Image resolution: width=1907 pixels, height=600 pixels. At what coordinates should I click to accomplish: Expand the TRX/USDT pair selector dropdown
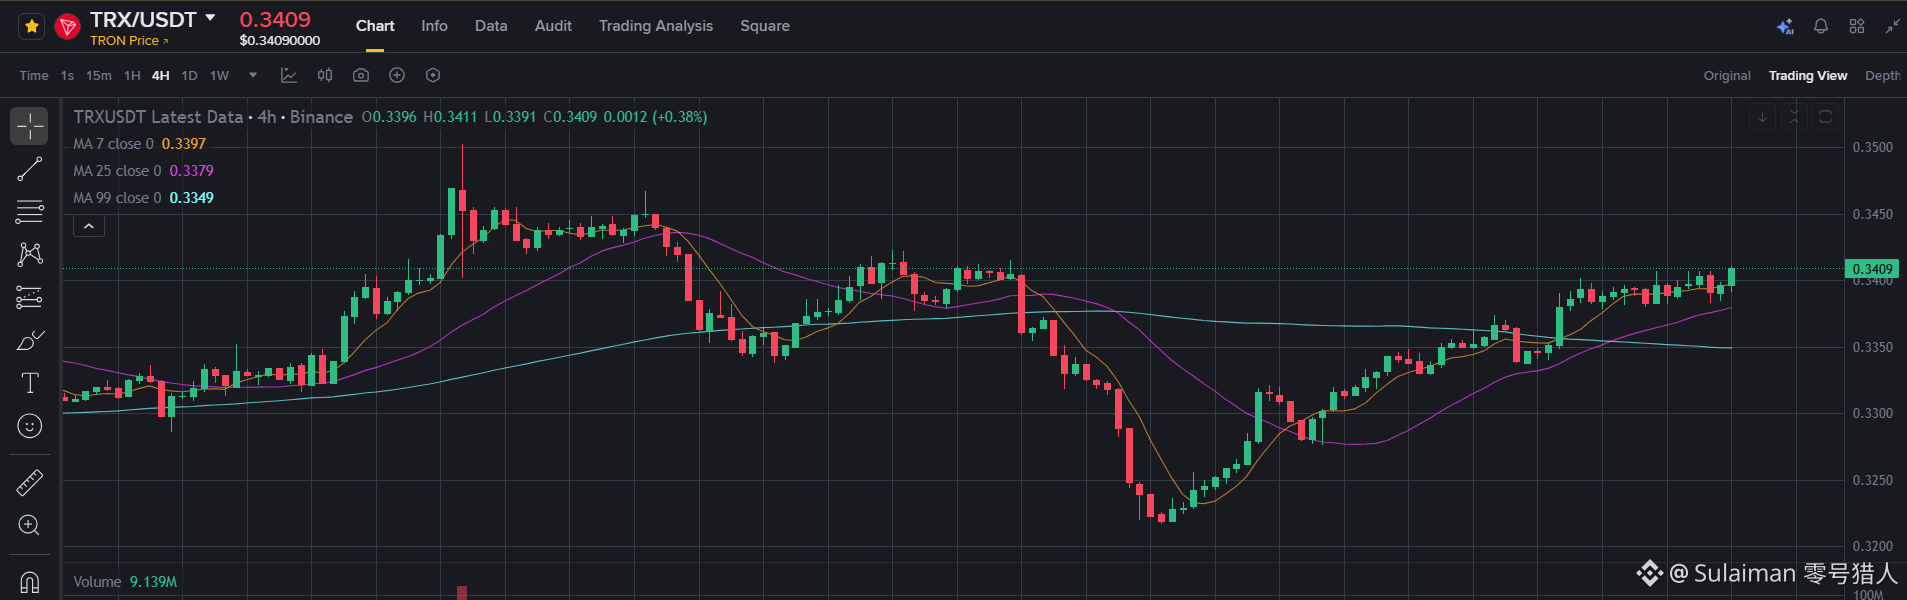[210, 18]
